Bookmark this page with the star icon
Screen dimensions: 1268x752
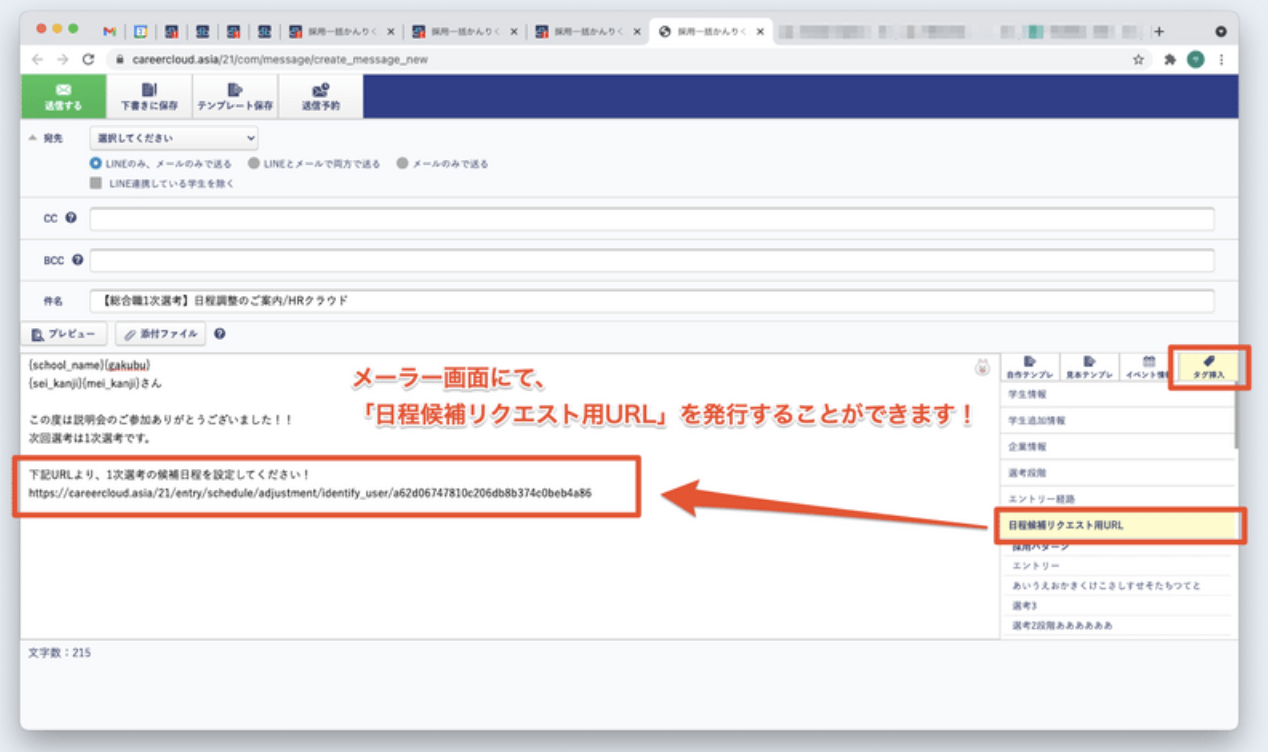(1138, 60)
